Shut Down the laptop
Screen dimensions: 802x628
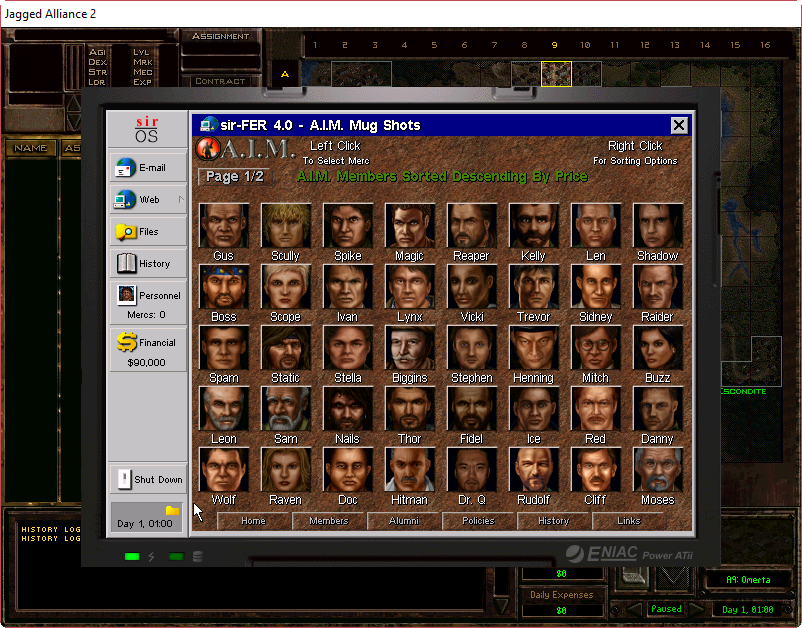148,479
